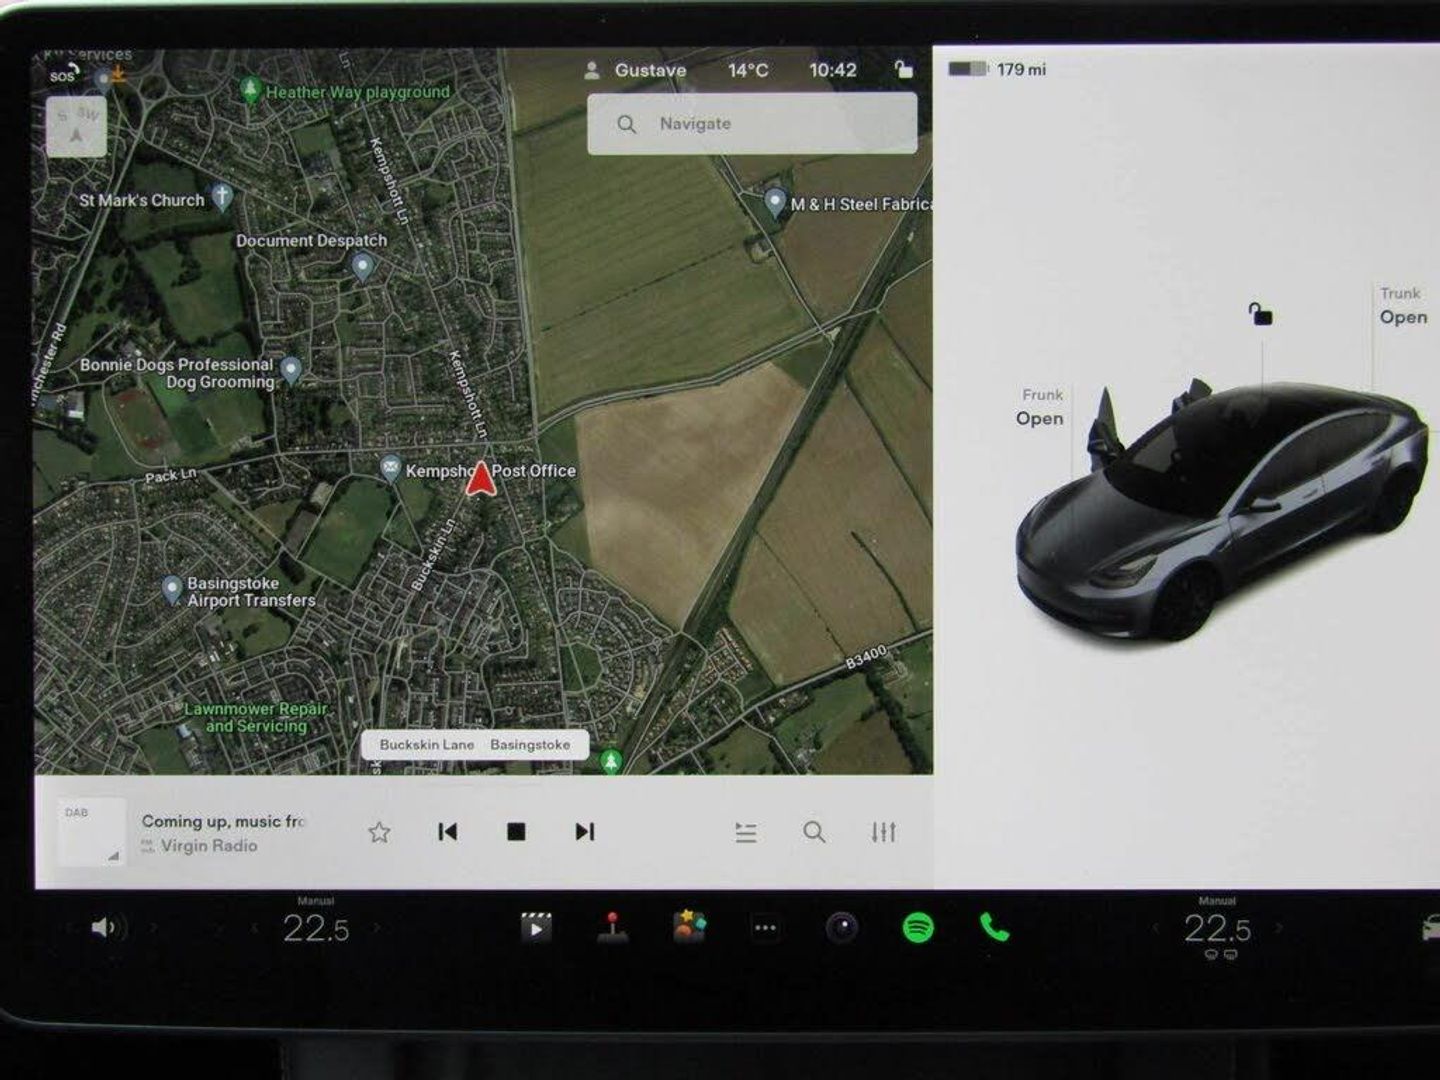Tap the driver temperature 22.5
The image size is (1440, 1080).
pyautogui.click(x=316, y=929)
